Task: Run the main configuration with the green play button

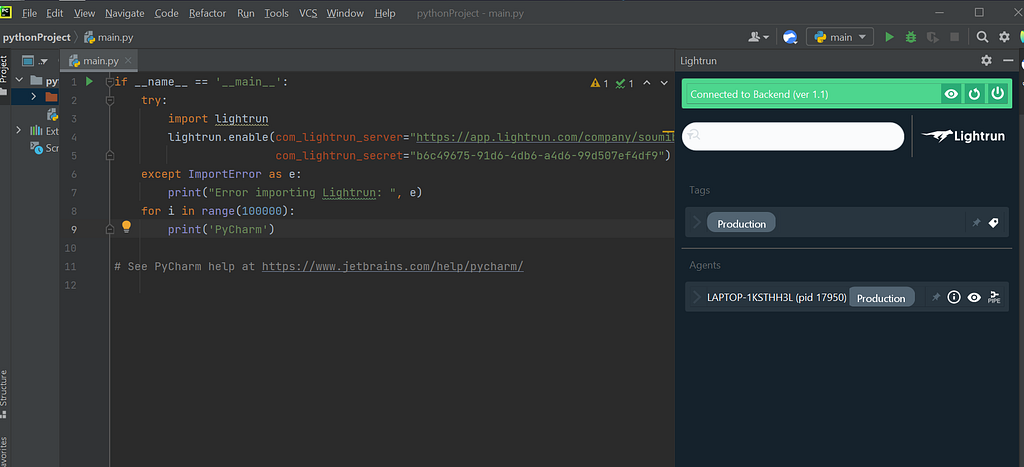Action: (889, 37)
